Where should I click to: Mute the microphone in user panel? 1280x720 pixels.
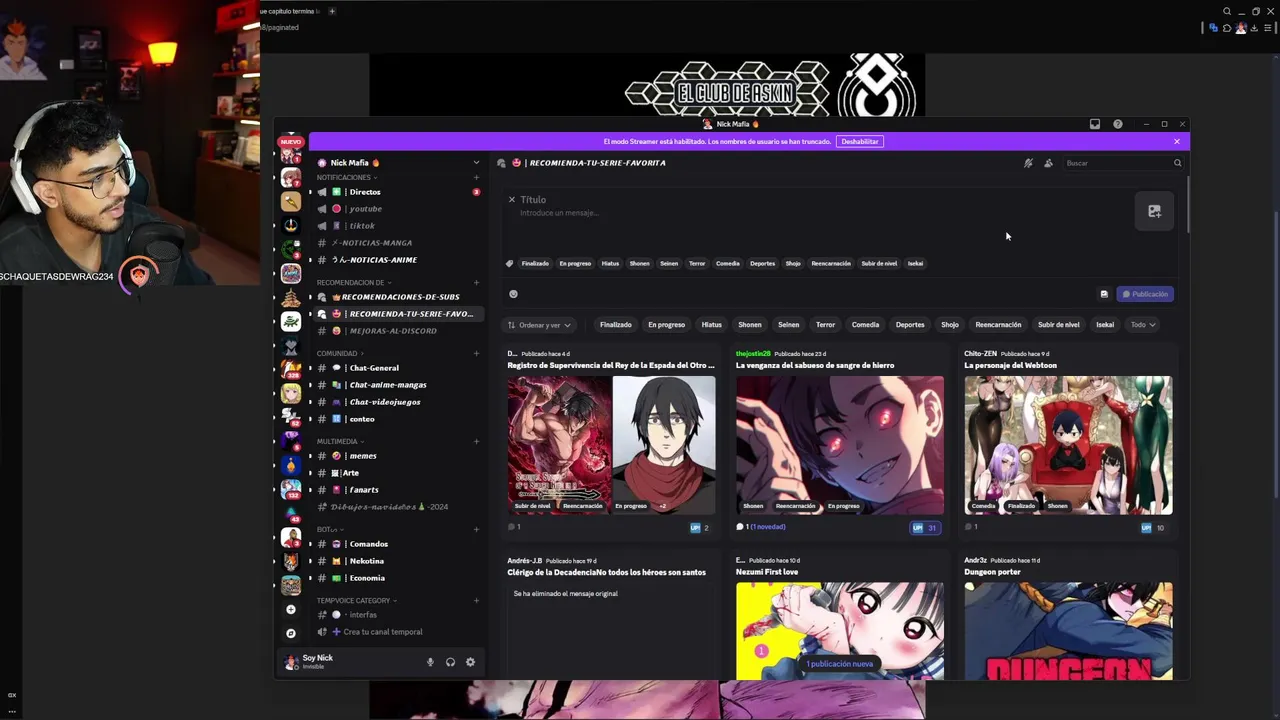point(430,662)
